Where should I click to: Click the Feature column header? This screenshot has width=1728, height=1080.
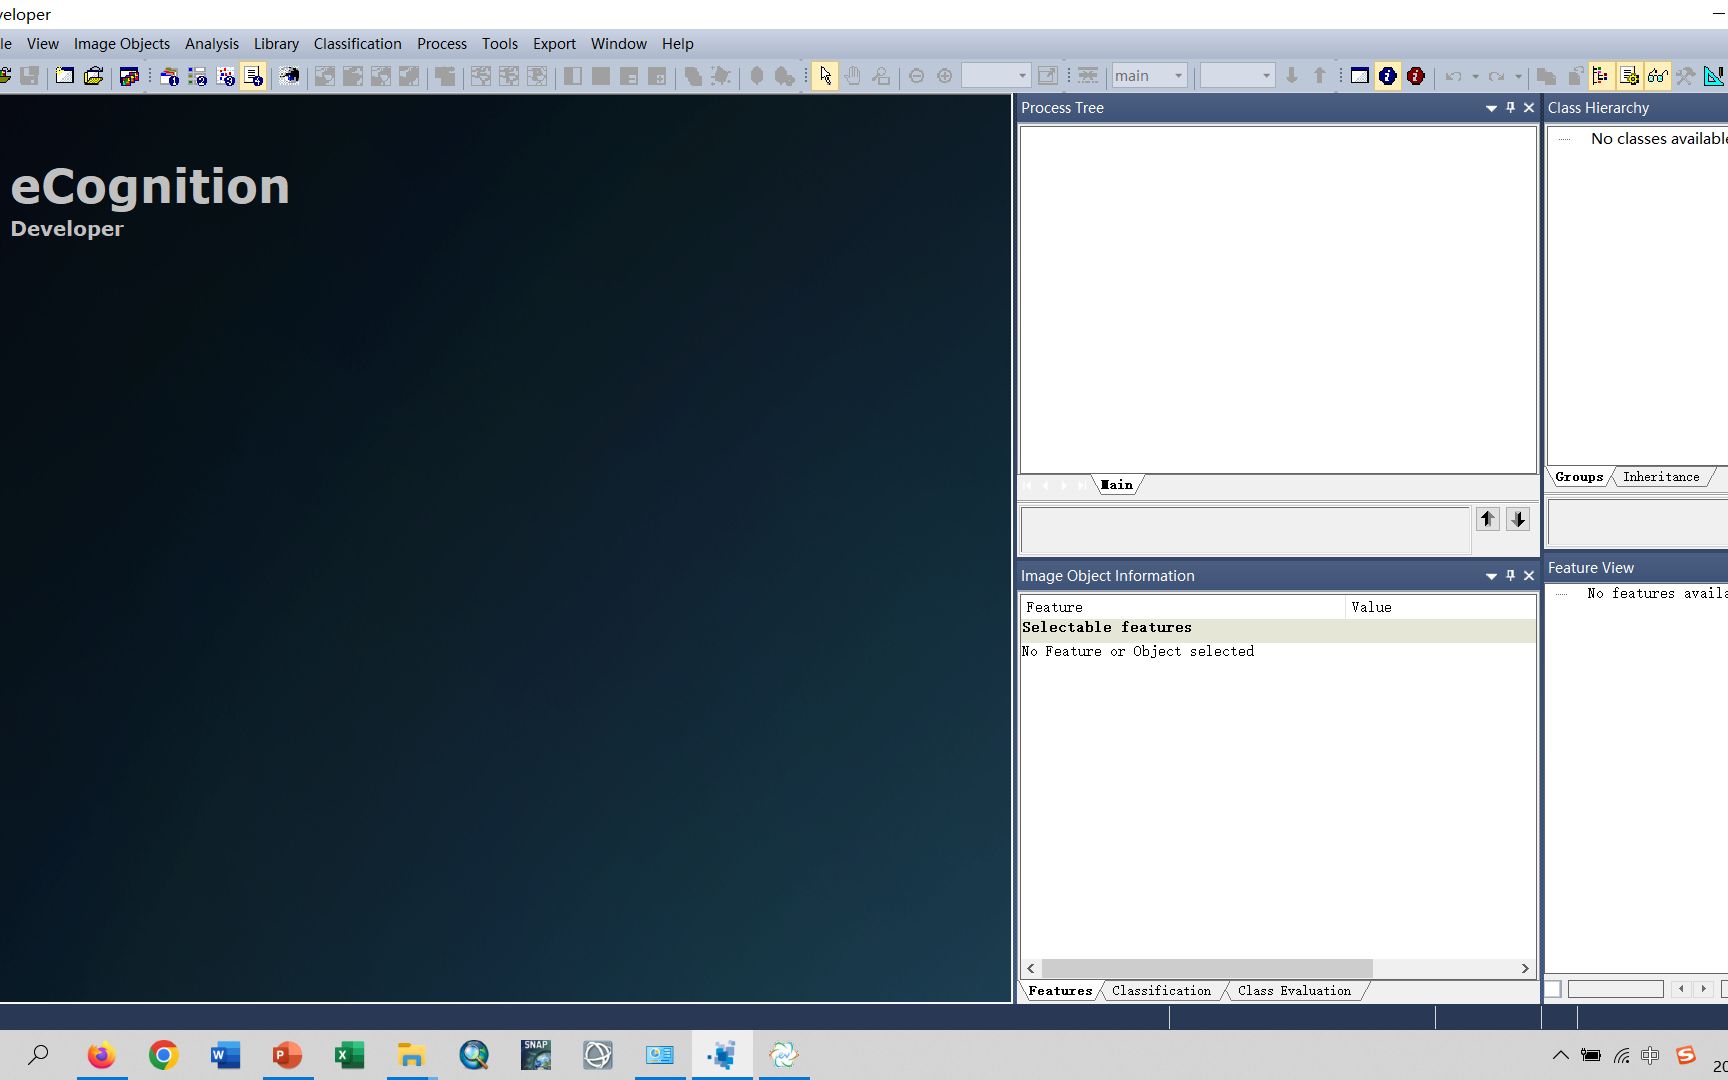[x=1182, y=607]
